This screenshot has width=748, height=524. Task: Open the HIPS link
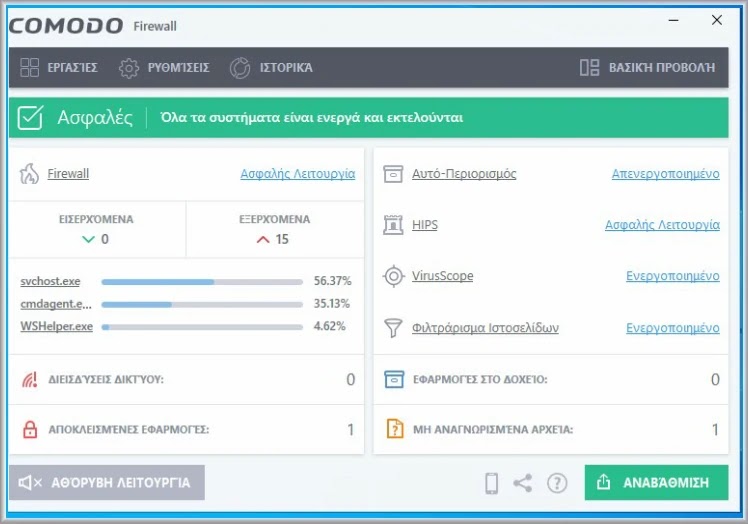[x=425, y=224]
